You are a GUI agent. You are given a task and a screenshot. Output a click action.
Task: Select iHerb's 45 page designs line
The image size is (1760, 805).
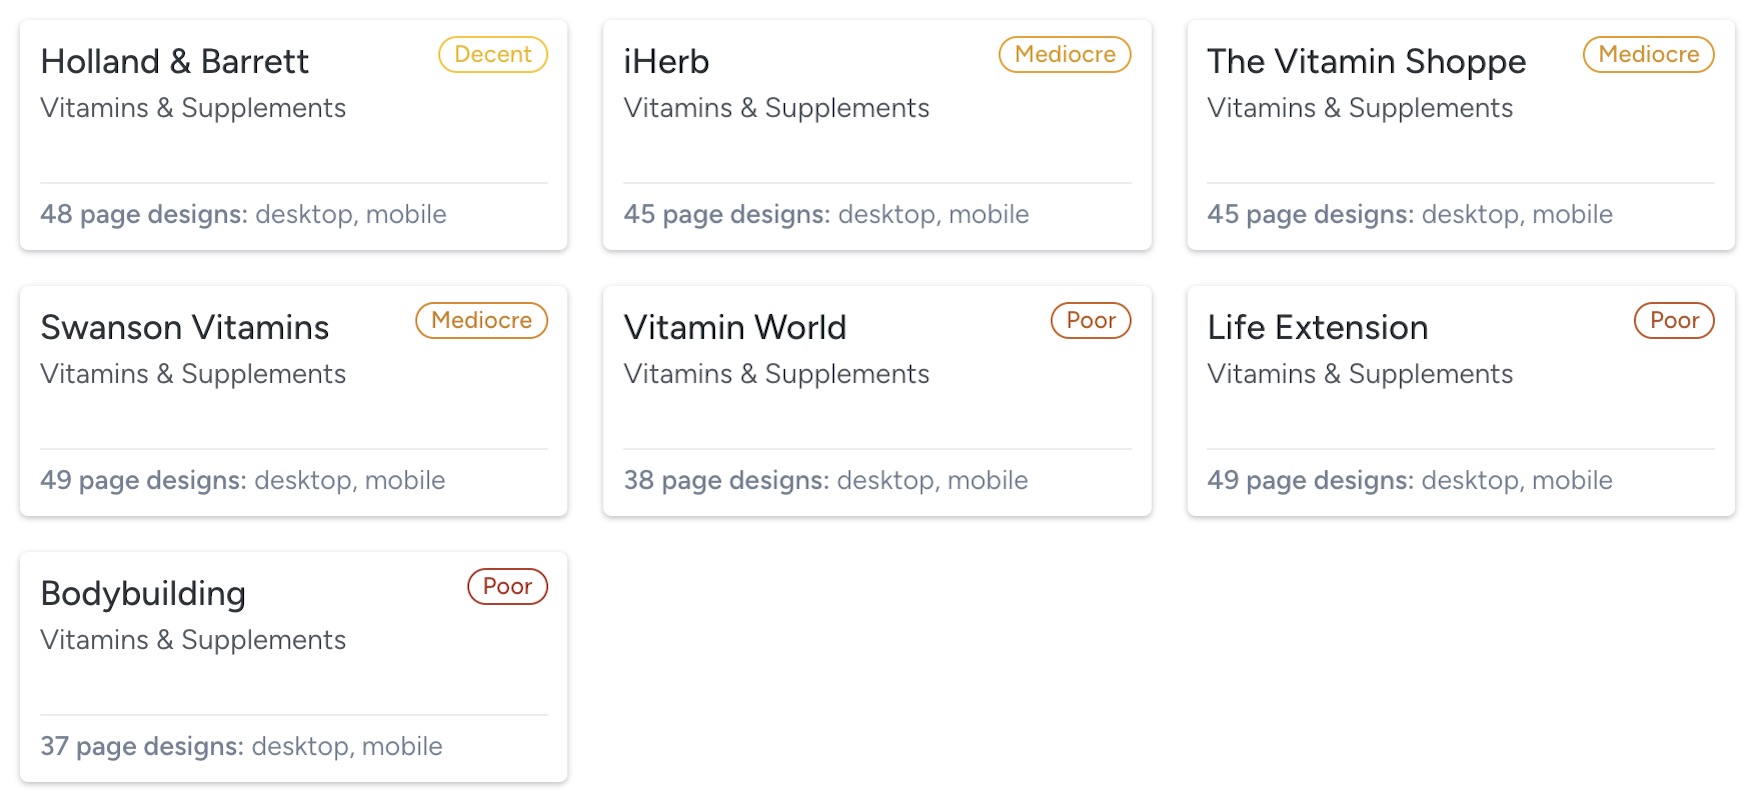click(826, 215)
